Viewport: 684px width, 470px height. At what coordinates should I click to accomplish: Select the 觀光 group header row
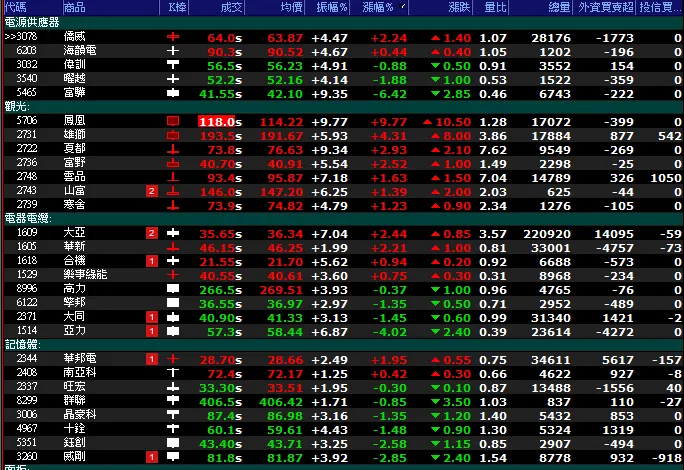(342, 106)
